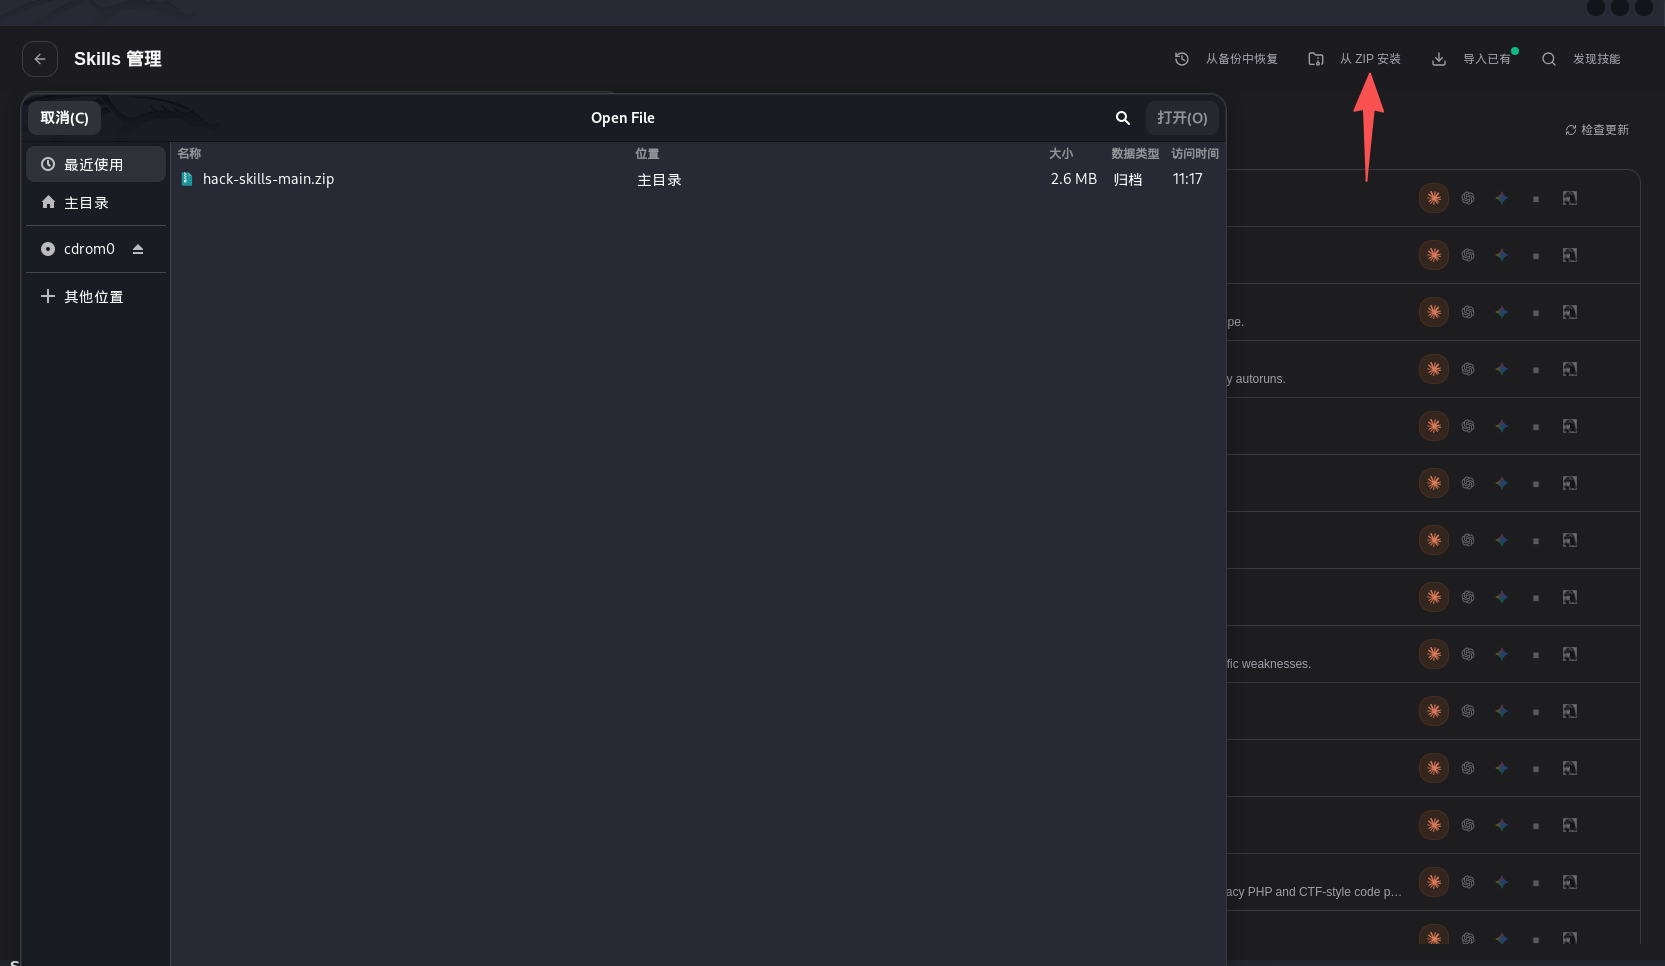Screen dimensions: 1665x966
Task: Click the clock icon beside 从备份中恢复
Action: tap(1181, 59)
